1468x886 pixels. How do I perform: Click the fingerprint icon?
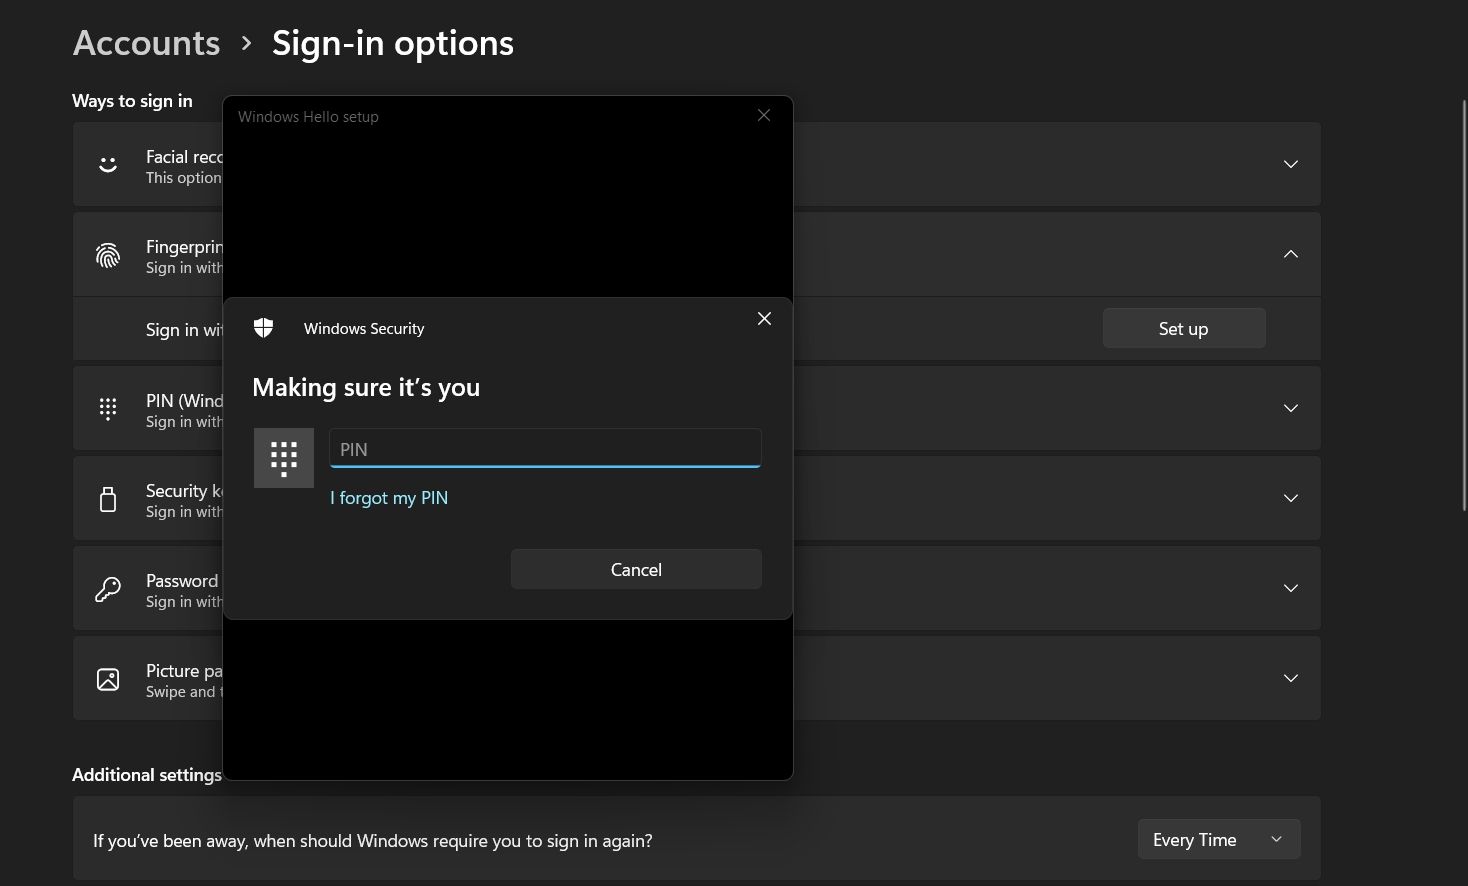point(108,255)
